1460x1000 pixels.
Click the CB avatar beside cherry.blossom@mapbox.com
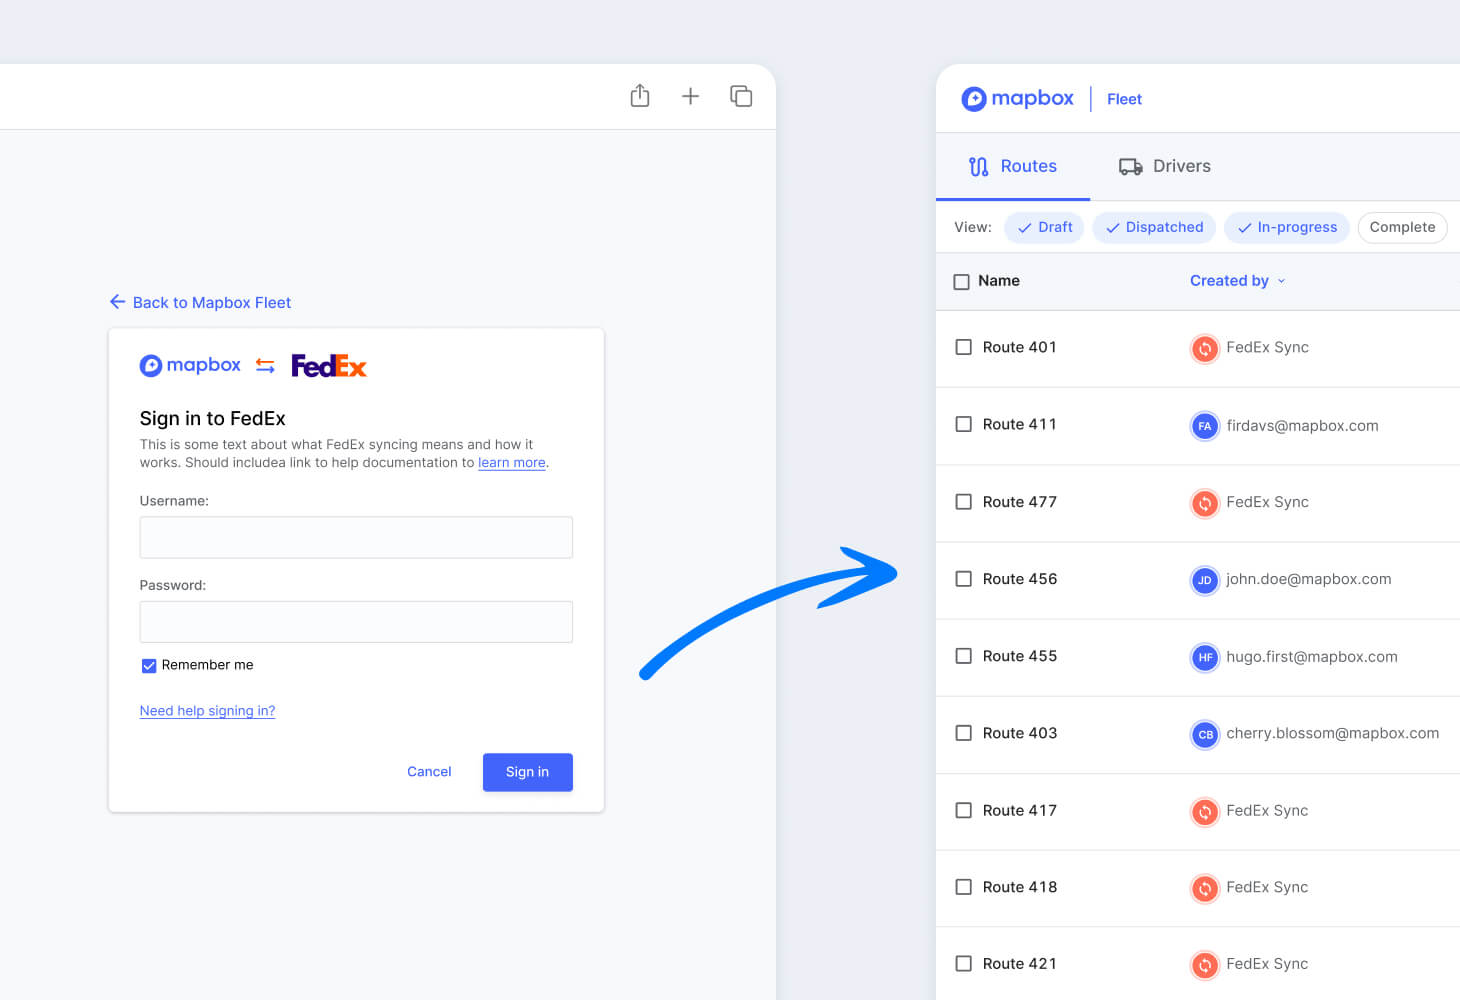pyautogui.click(x=1205, y=734)
